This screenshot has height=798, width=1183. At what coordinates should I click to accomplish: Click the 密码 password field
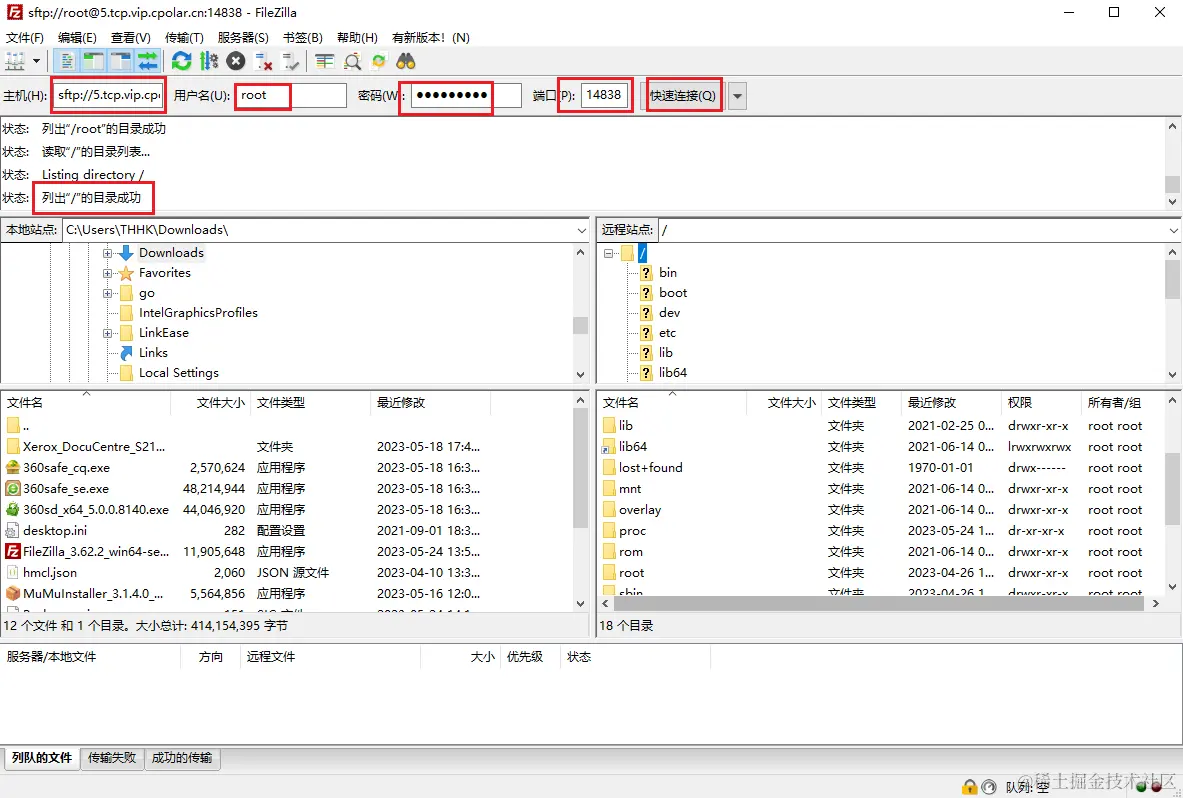[464, 95]
